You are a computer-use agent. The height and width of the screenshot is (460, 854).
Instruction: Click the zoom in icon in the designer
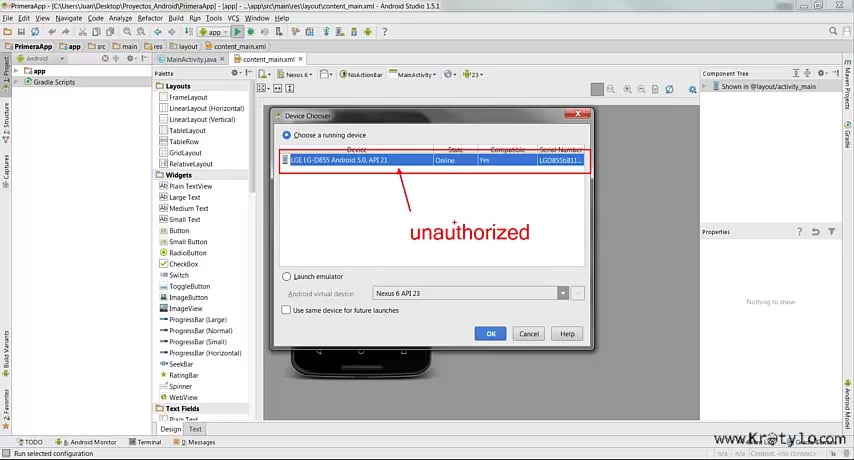(x=627, y=89)
